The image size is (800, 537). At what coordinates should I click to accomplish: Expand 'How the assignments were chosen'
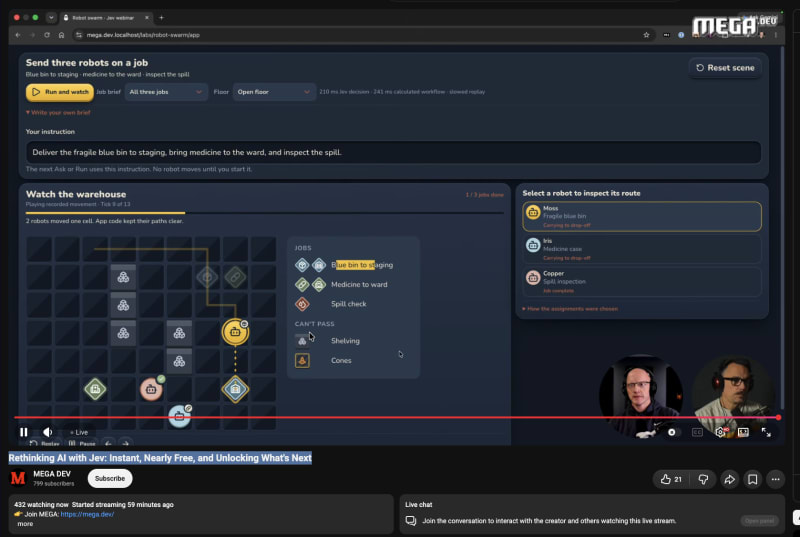pos(569,309)
